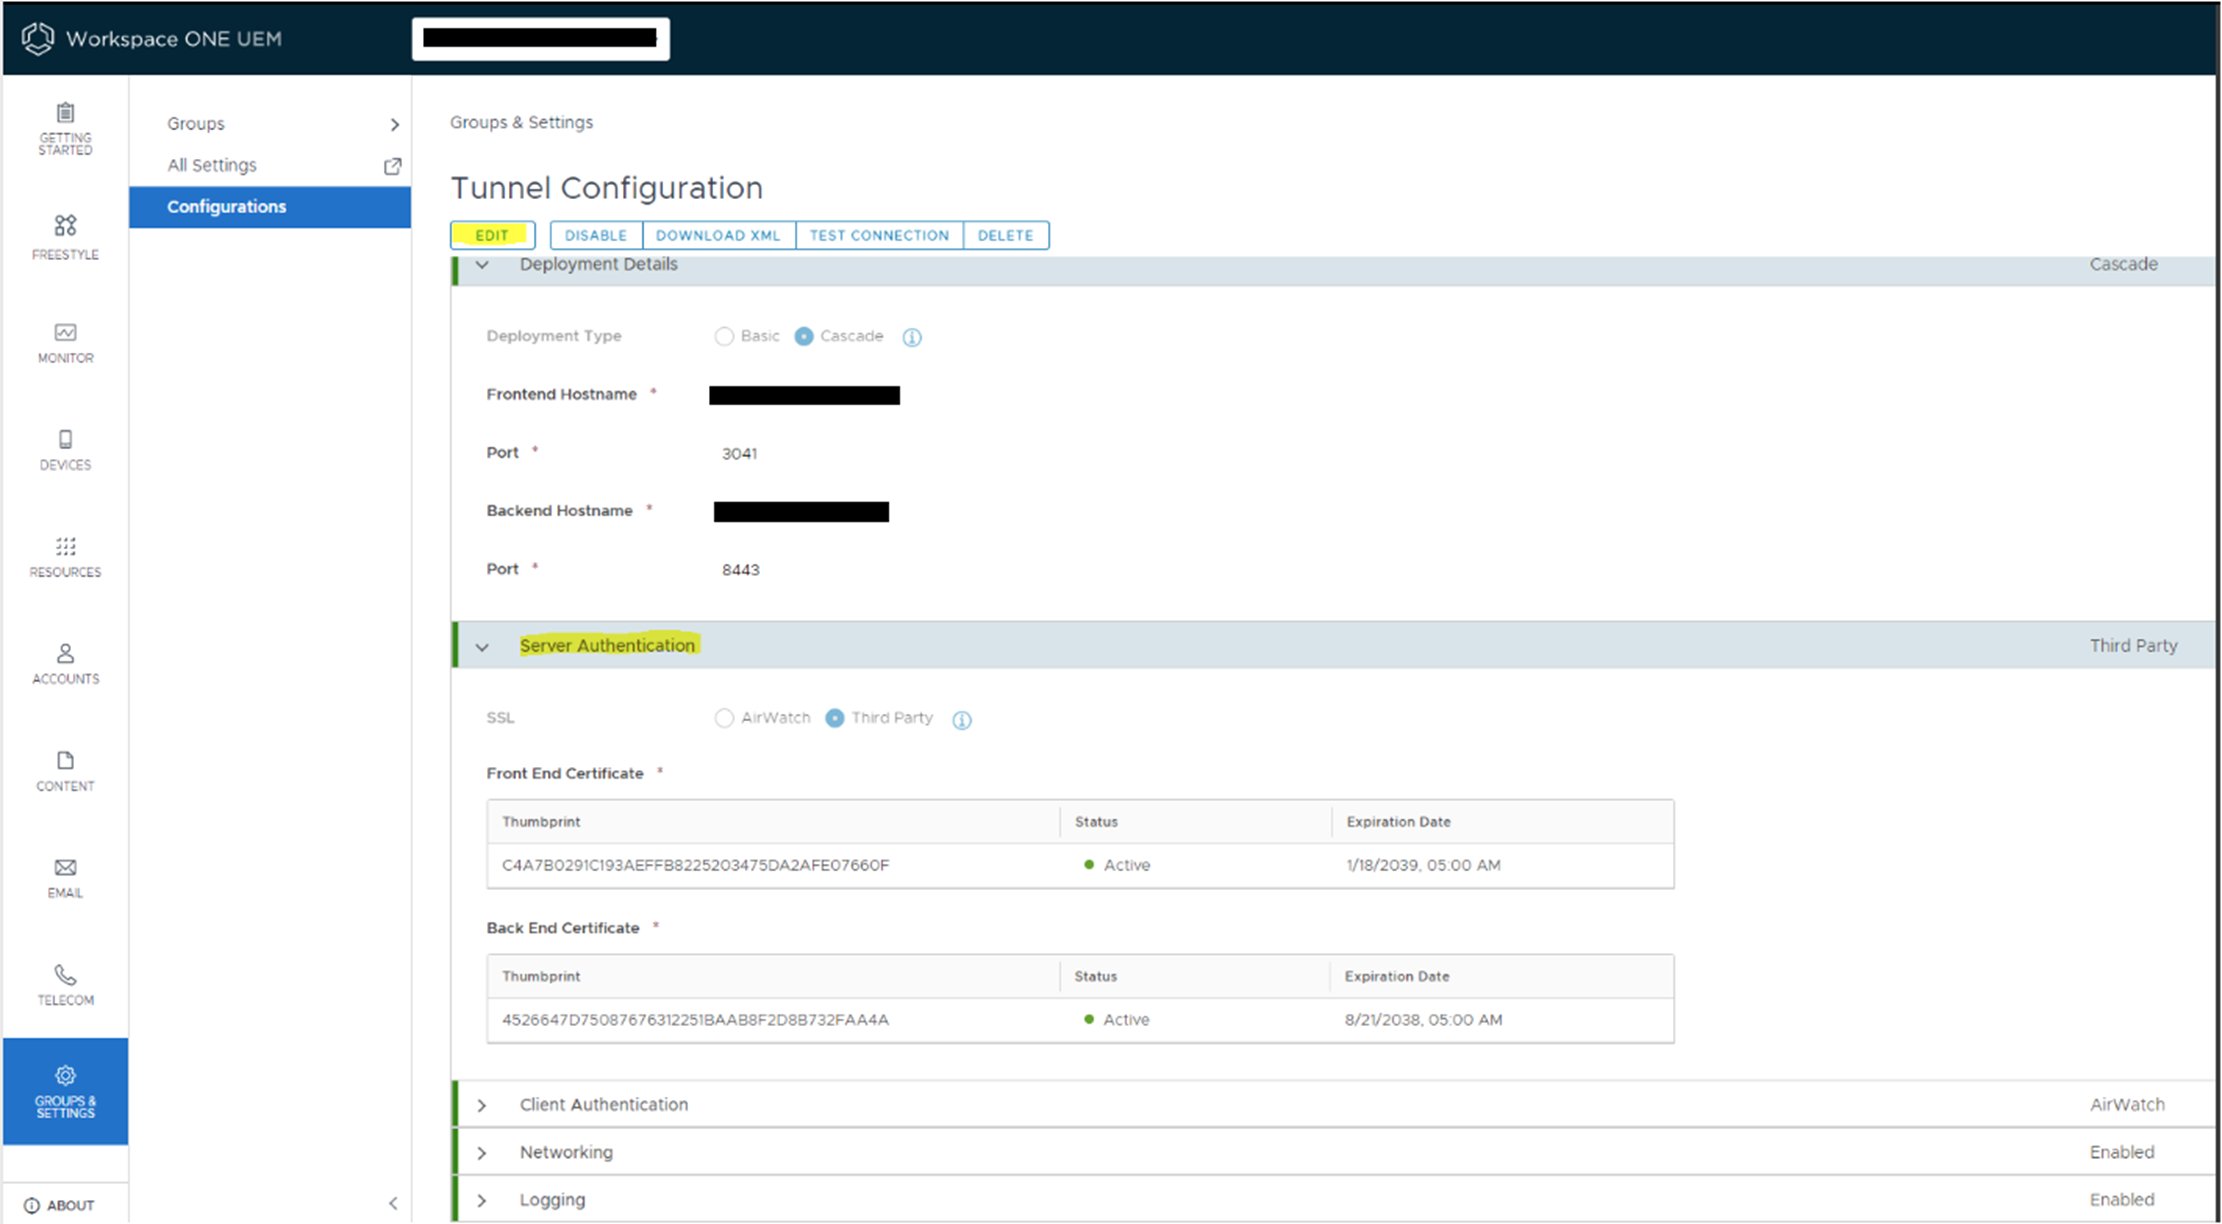This screenshot has height=1224, width=2222.
Task: Click the Edit button
Action: [x=493, y=235]
